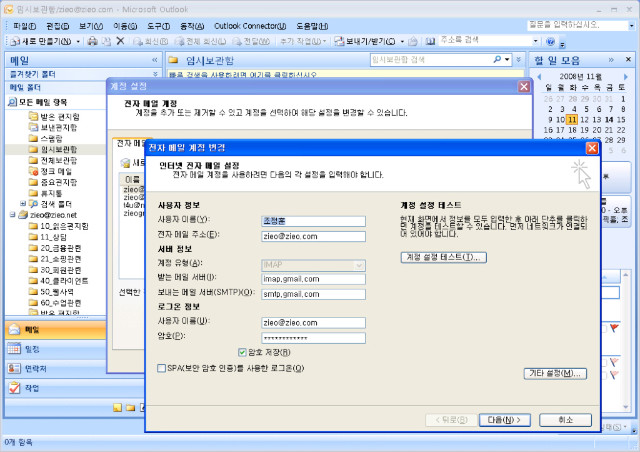Click the blue Help question mark icon
The width and height of the screenshot is (640, 452).
point(551,41)
